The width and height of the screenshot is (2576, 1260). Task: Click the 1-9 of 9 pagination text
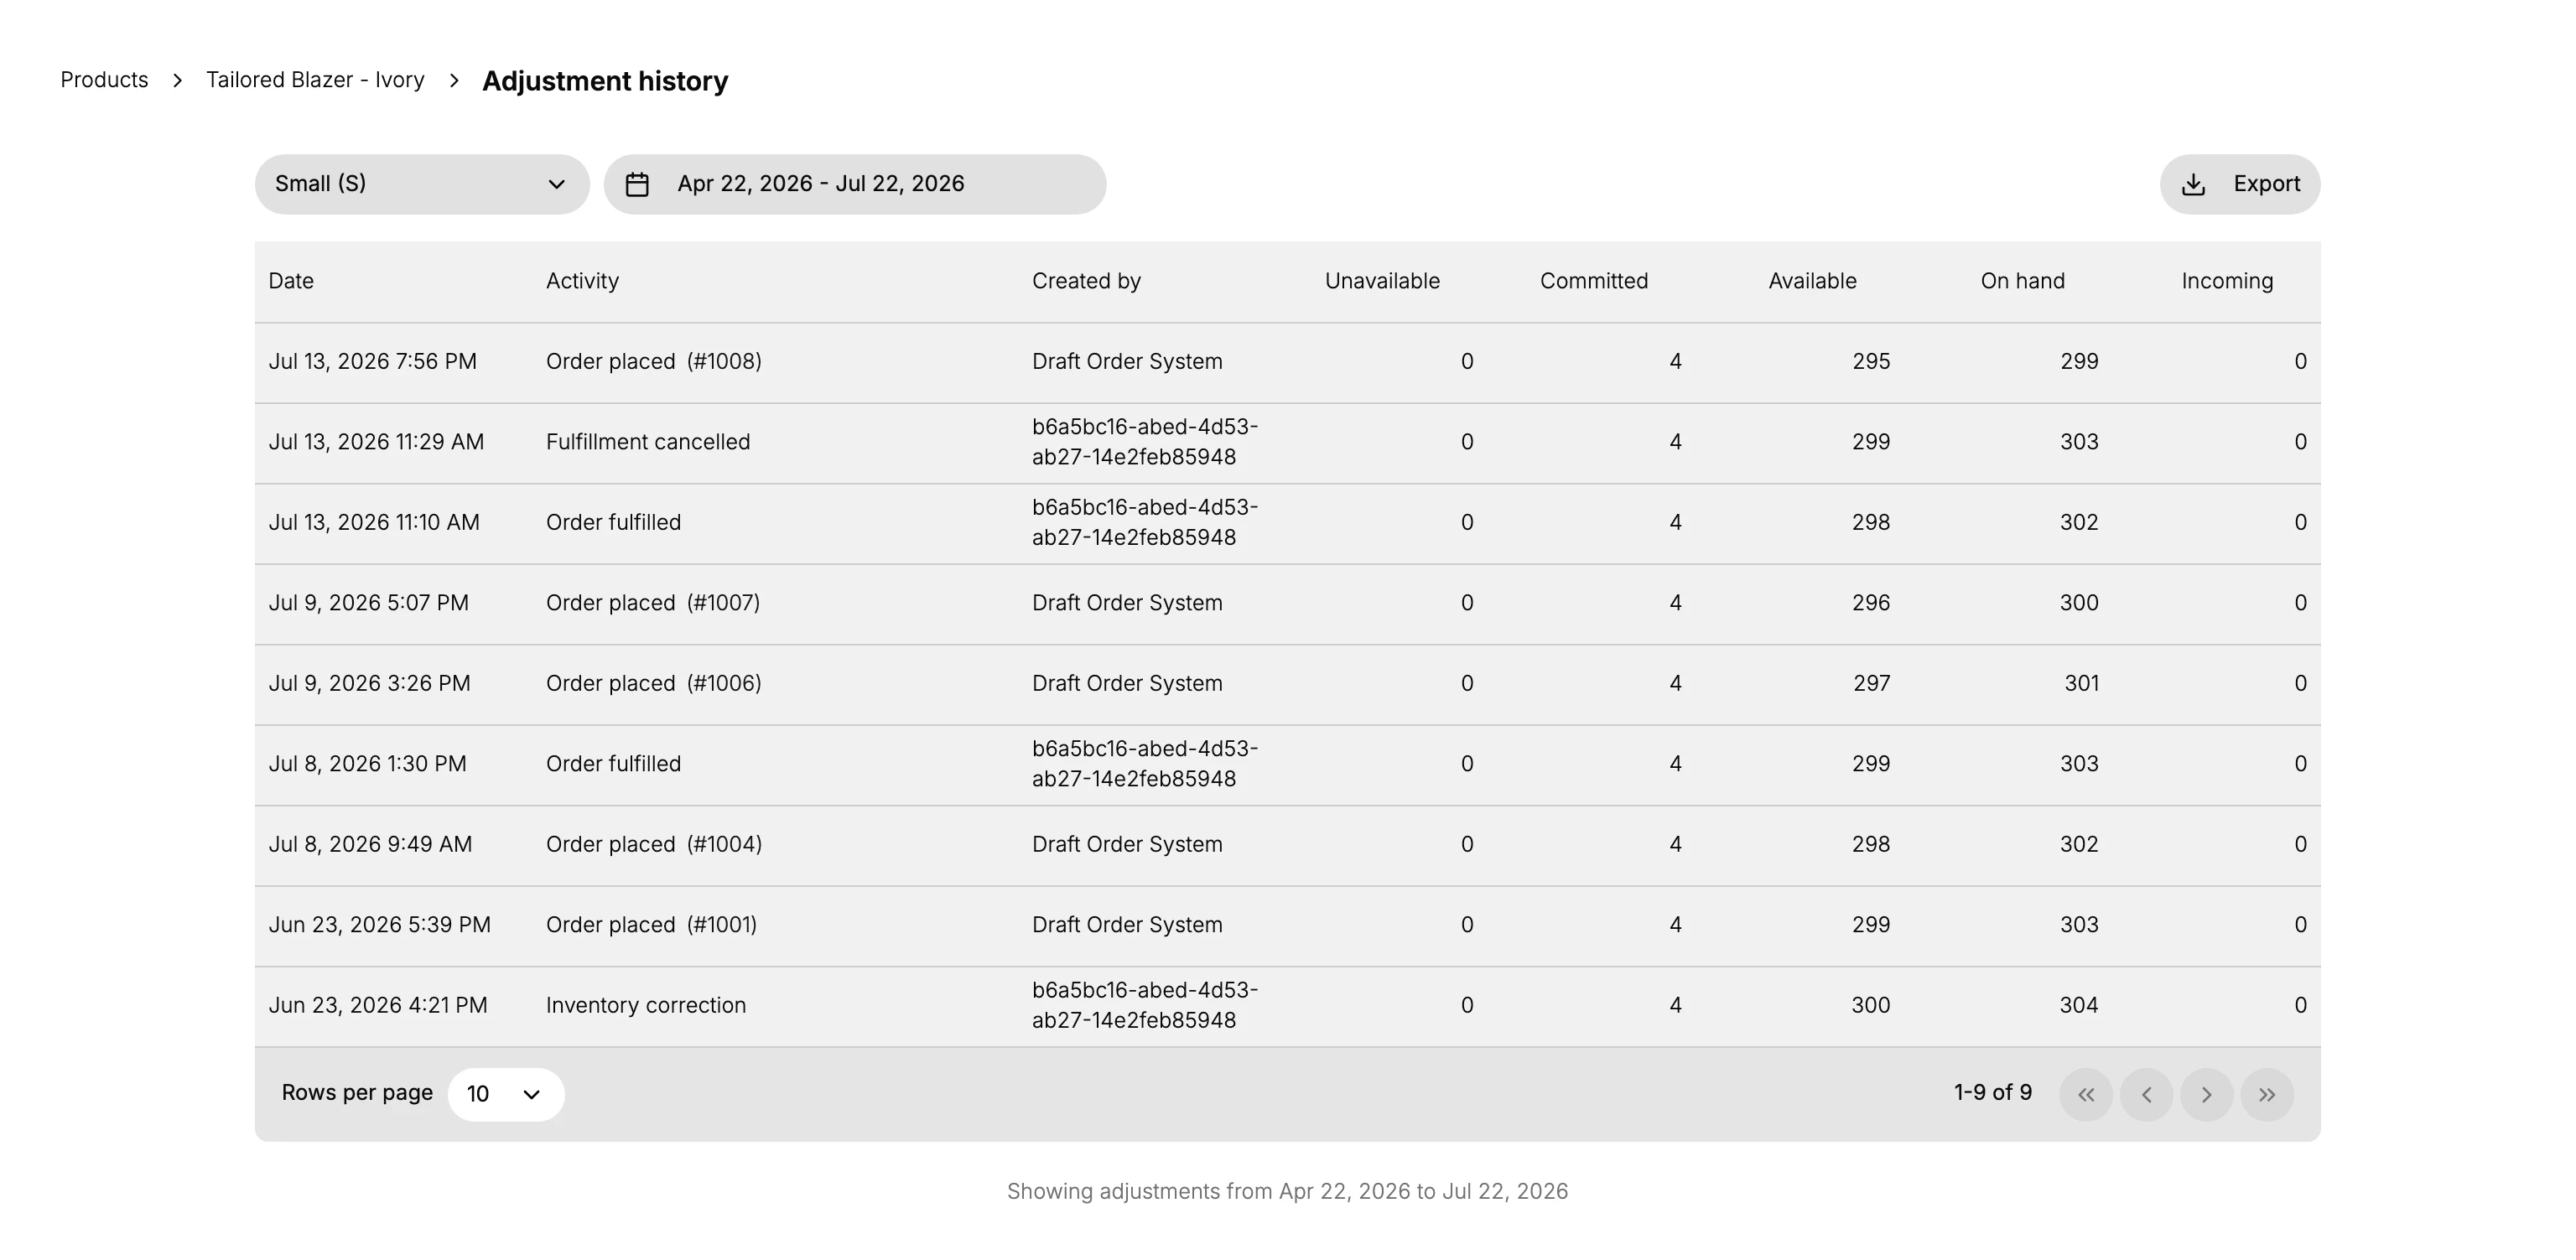pyautogui.click(x=1993, y=1093)
